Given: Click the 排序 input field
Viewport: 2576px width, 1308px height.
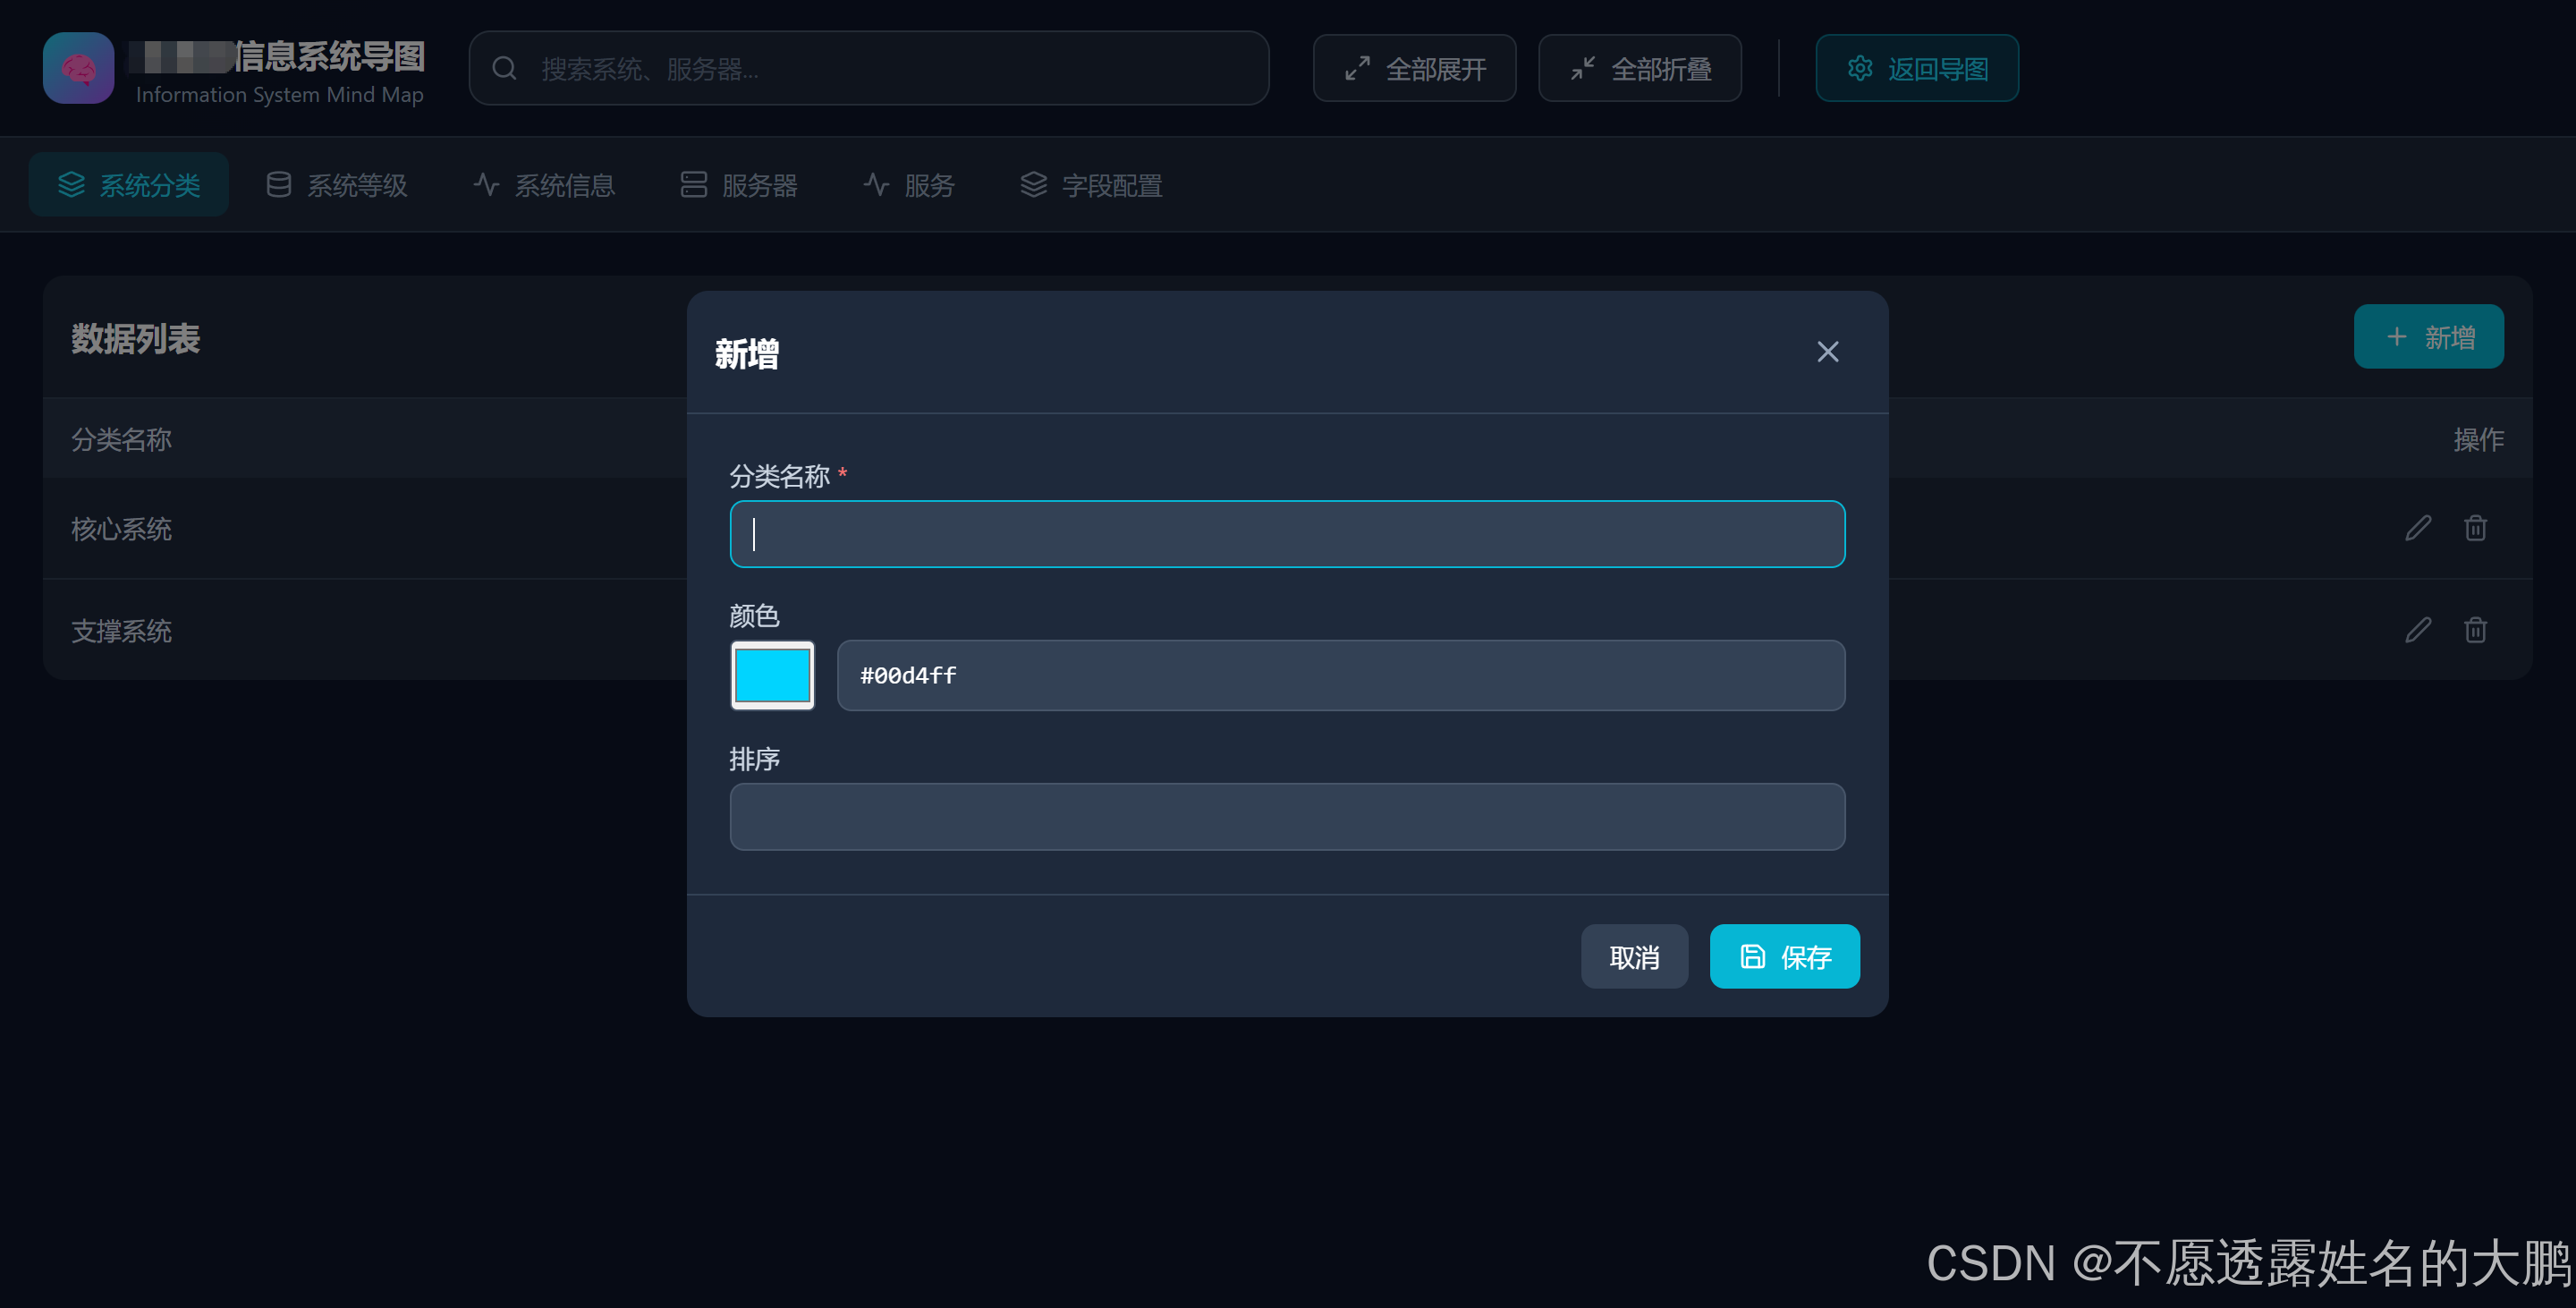Looking at the screenshot, I should click(x=1287, y=817).
